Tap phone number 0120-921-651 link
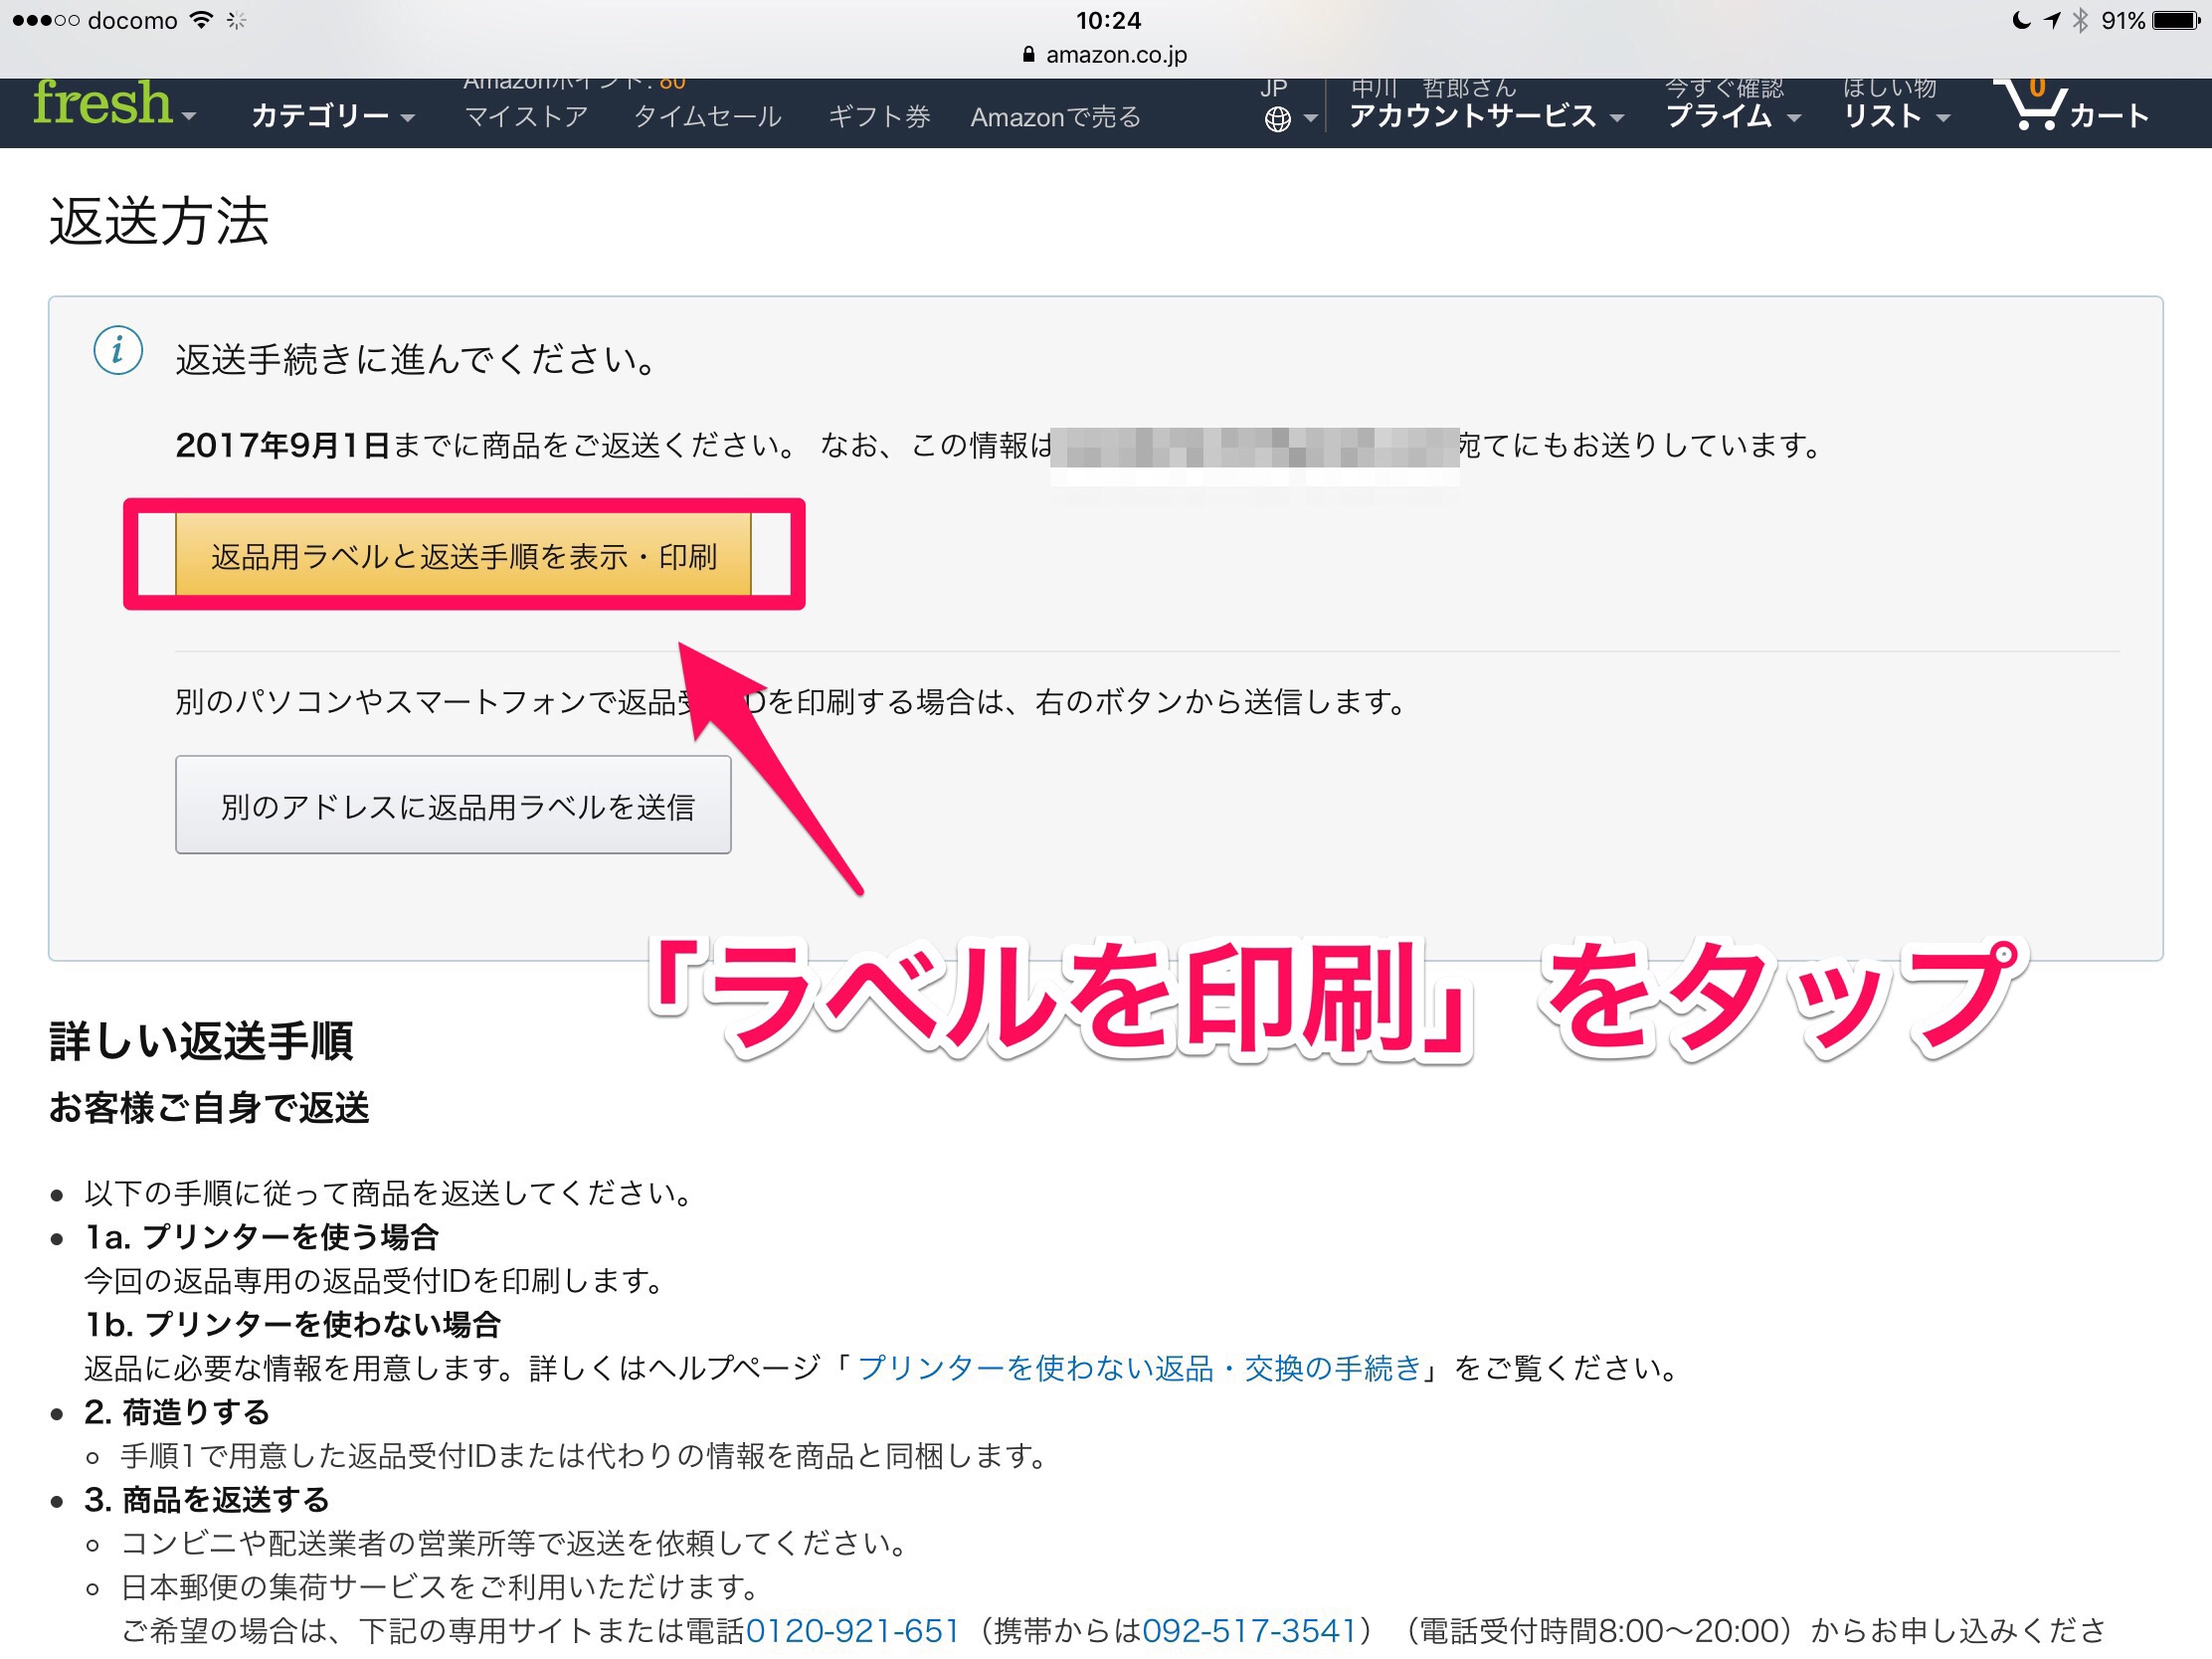 [852, 1631]
